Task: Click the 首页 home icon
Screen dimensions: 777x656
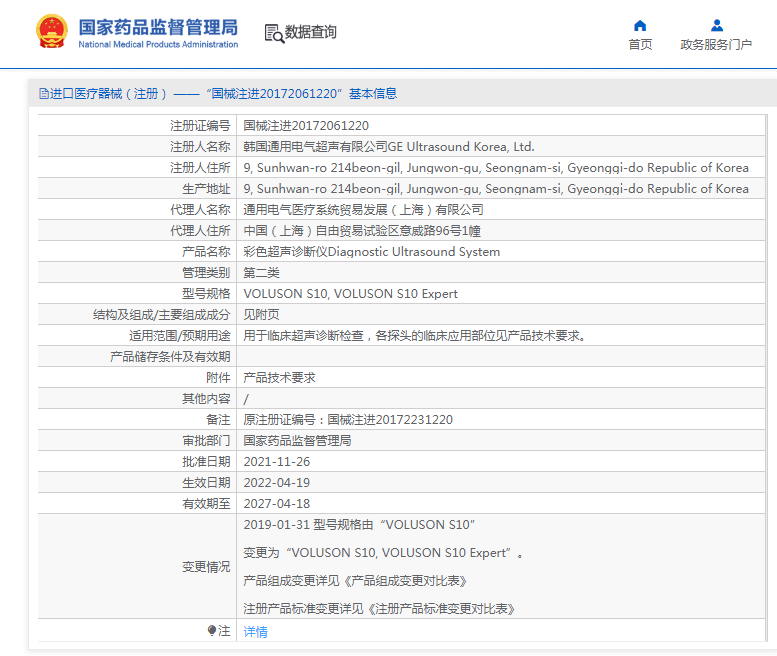Action: tap(640, 25)
